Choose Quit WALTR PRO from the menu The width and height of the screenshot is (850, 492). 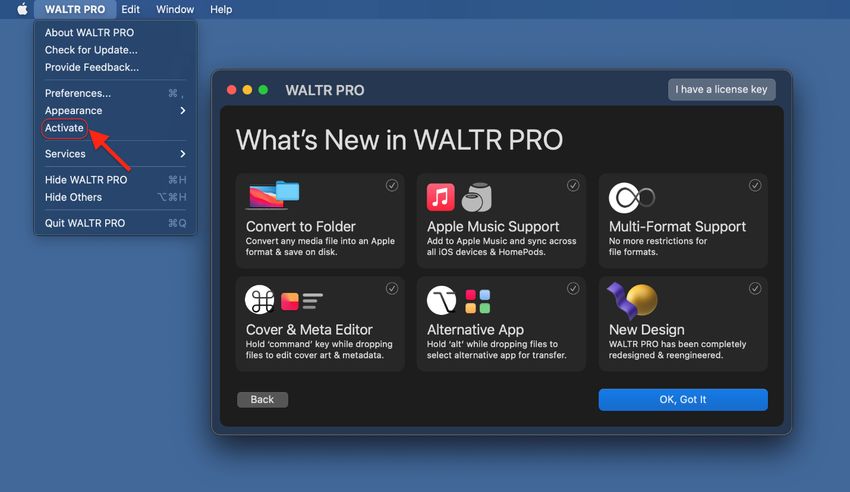click(115, 223)
